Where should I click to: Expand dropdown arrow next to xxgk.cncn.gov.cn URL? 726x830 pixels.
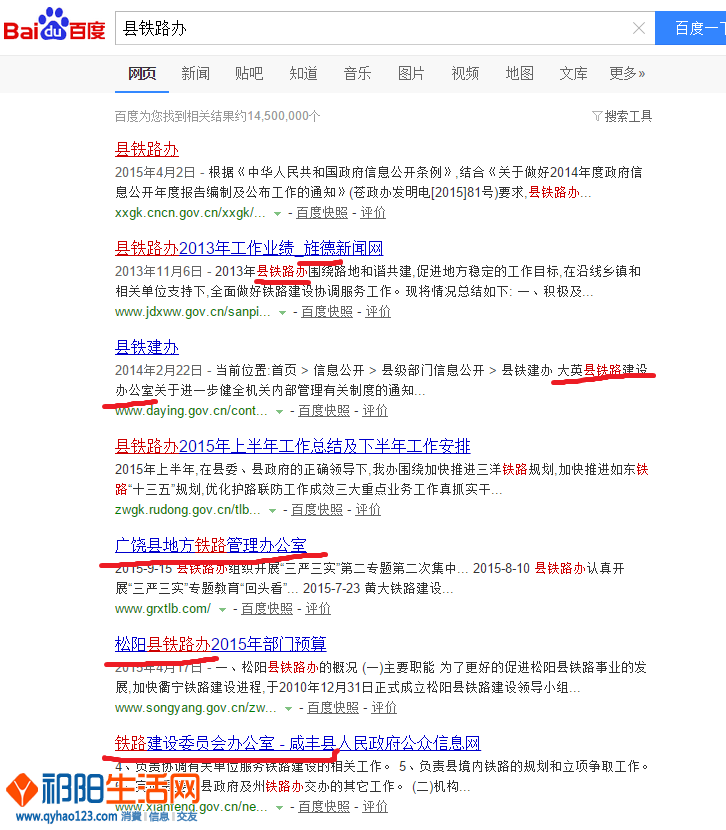point(277,214)
